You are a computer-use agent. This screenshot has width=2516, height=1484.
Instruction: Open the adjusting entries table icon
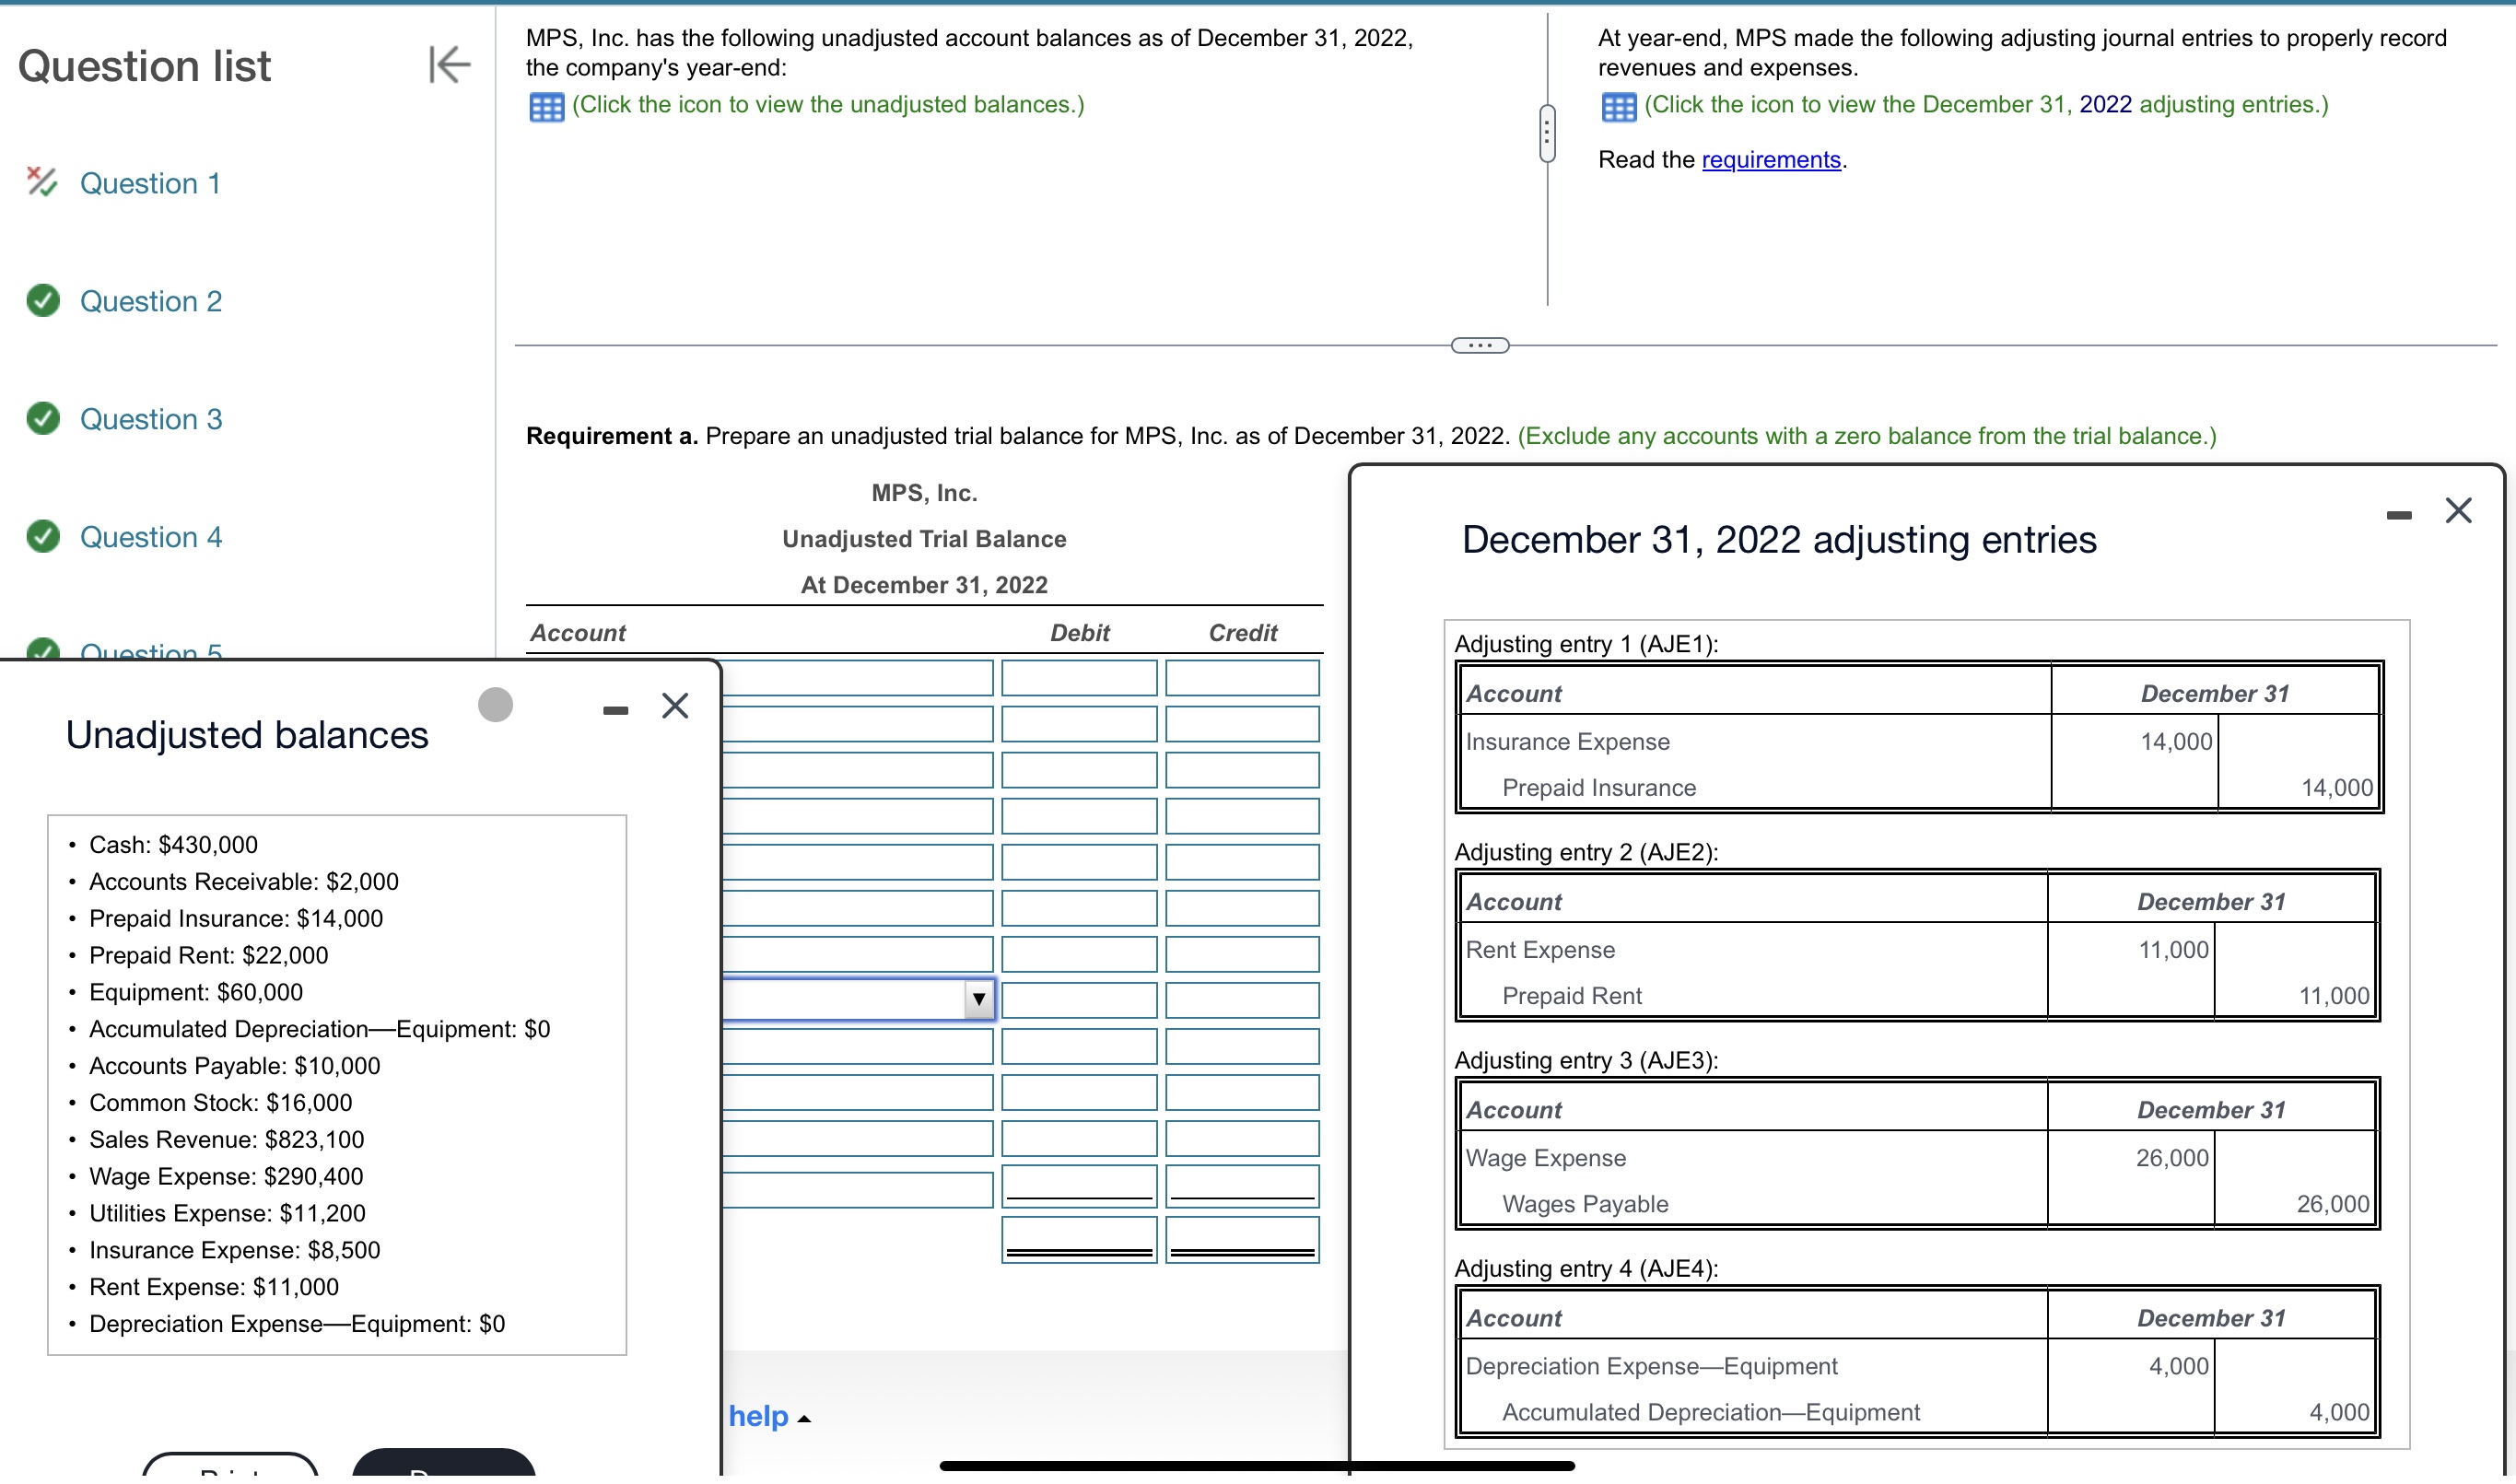[1618, 106]
